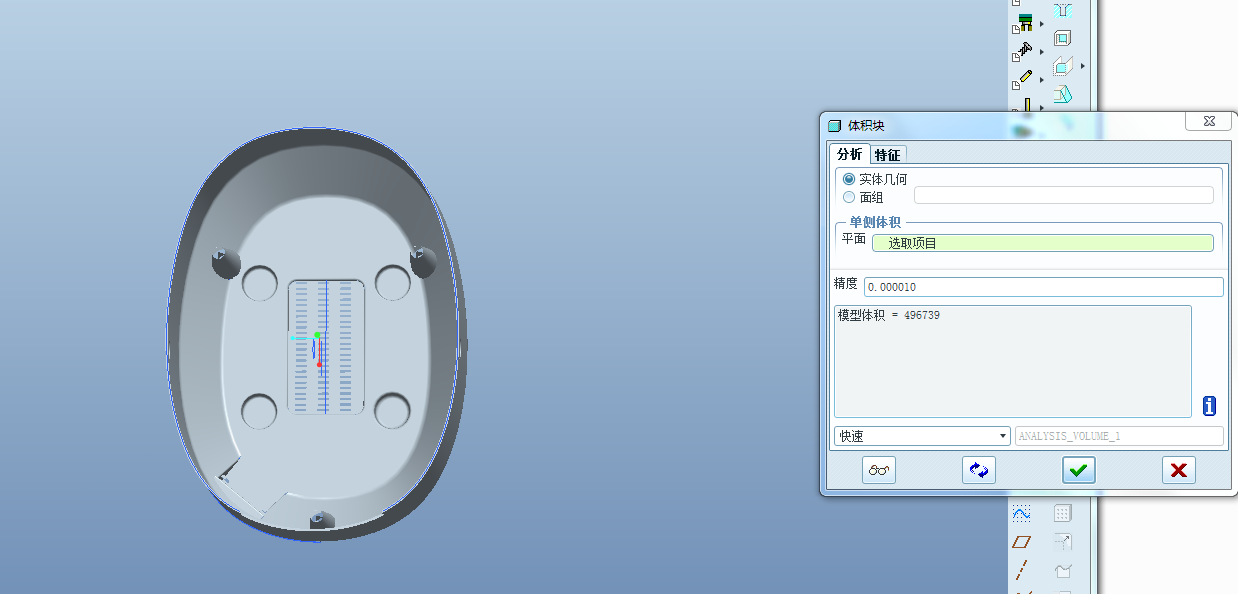Switch to the 特征 tab
1238x594 pixels.
tap(887, 155)
